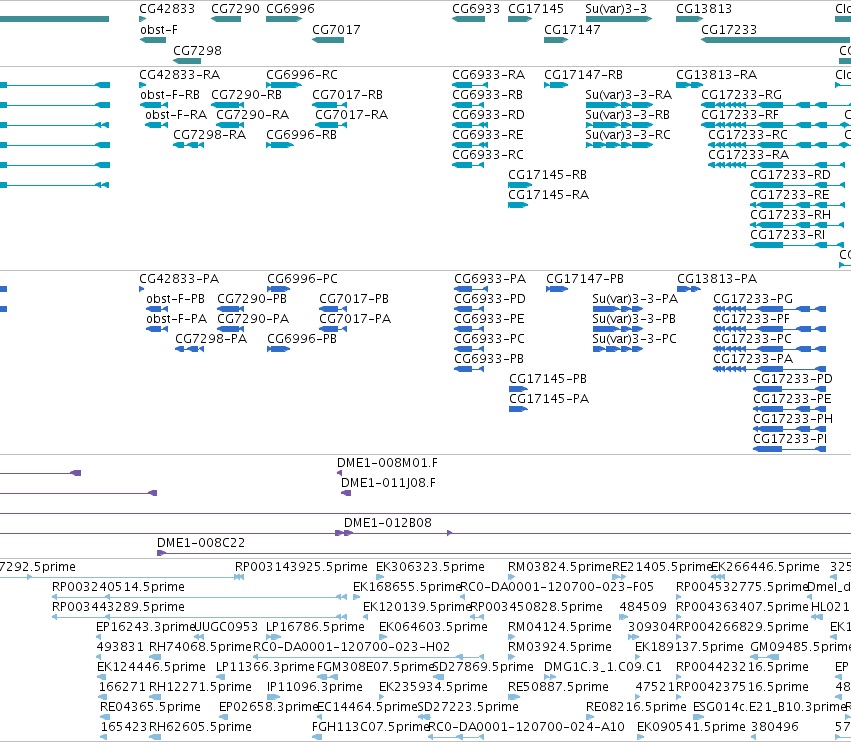
Task: Select transcript CG6933-RC
Action: click(488, 155)
